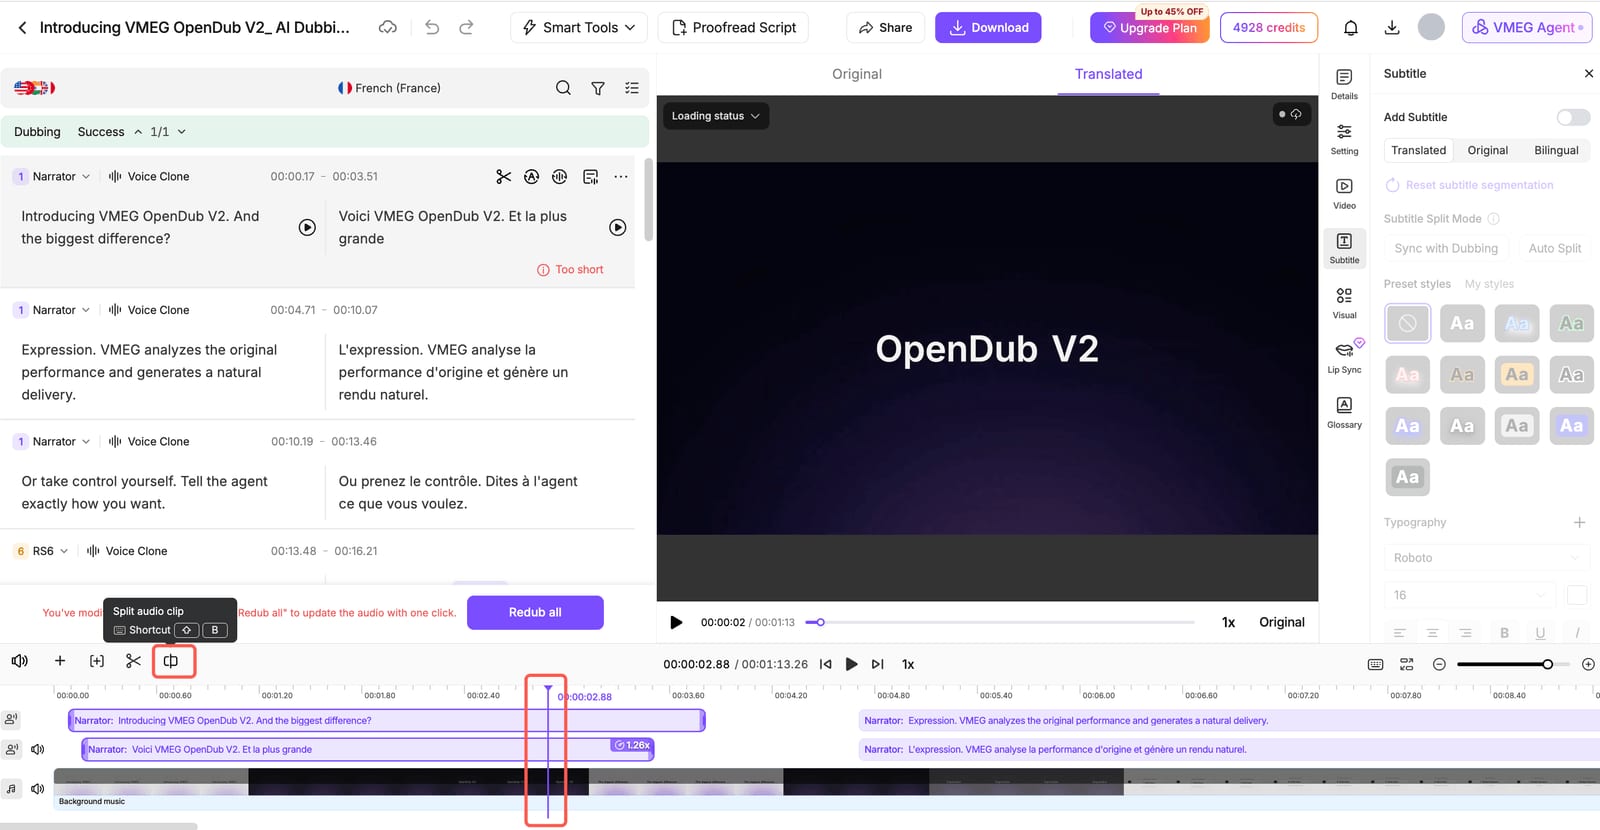Open the French (France) language selector
This screenshot has width=1600, height=830.
click(x=389, y=88)
